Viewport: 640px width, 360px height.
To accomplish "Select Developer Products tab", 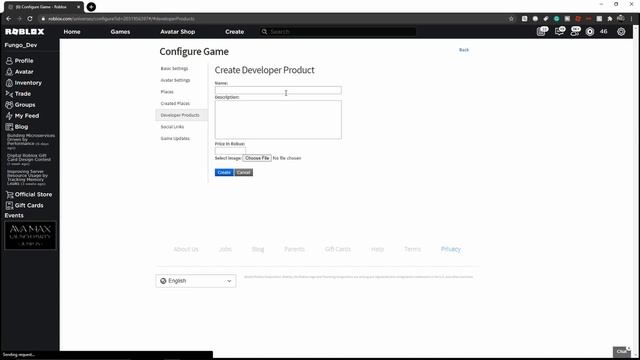I will click(181, 115).
